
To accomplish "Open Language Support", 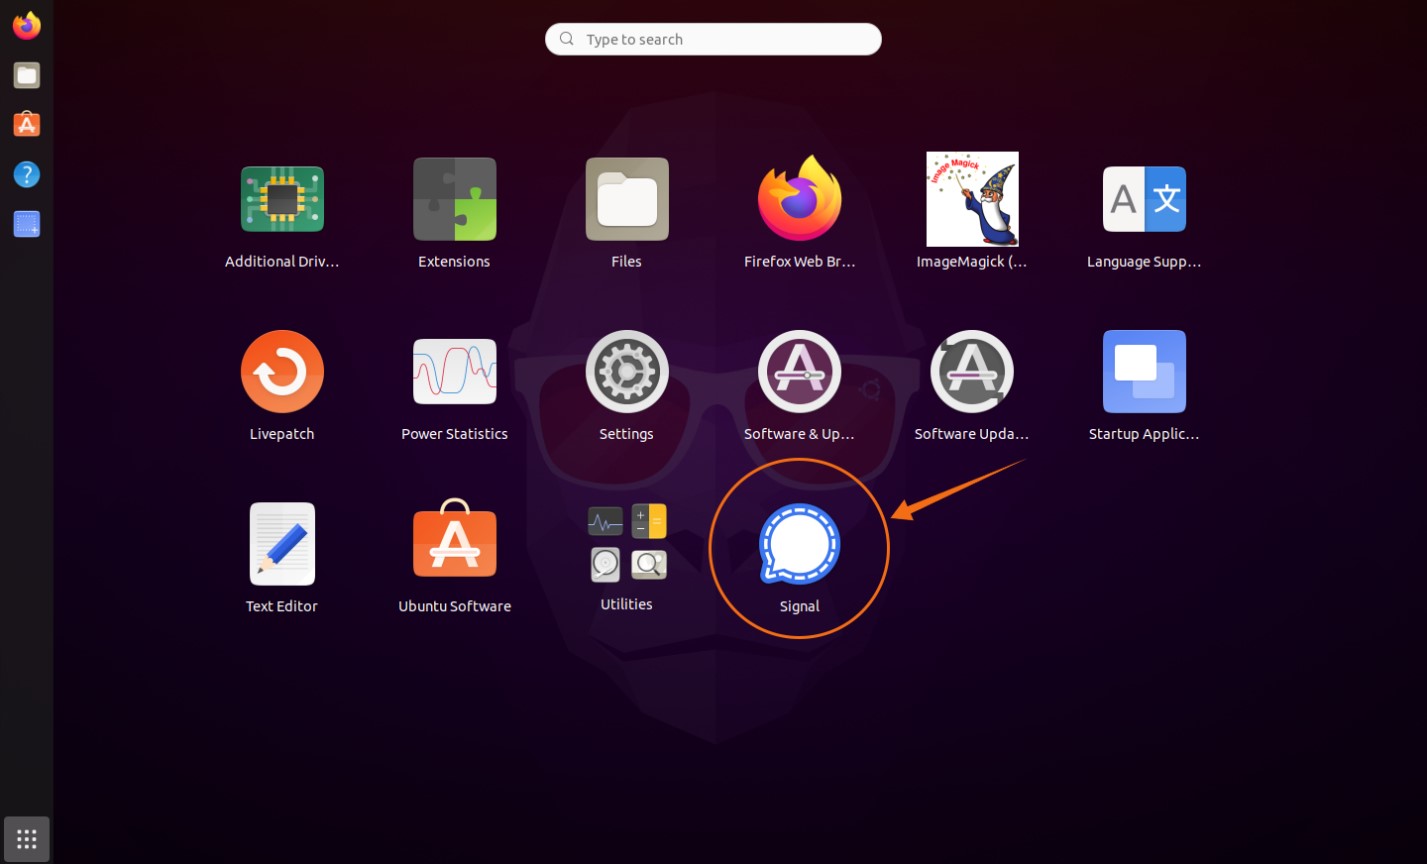I will 1144,199.
